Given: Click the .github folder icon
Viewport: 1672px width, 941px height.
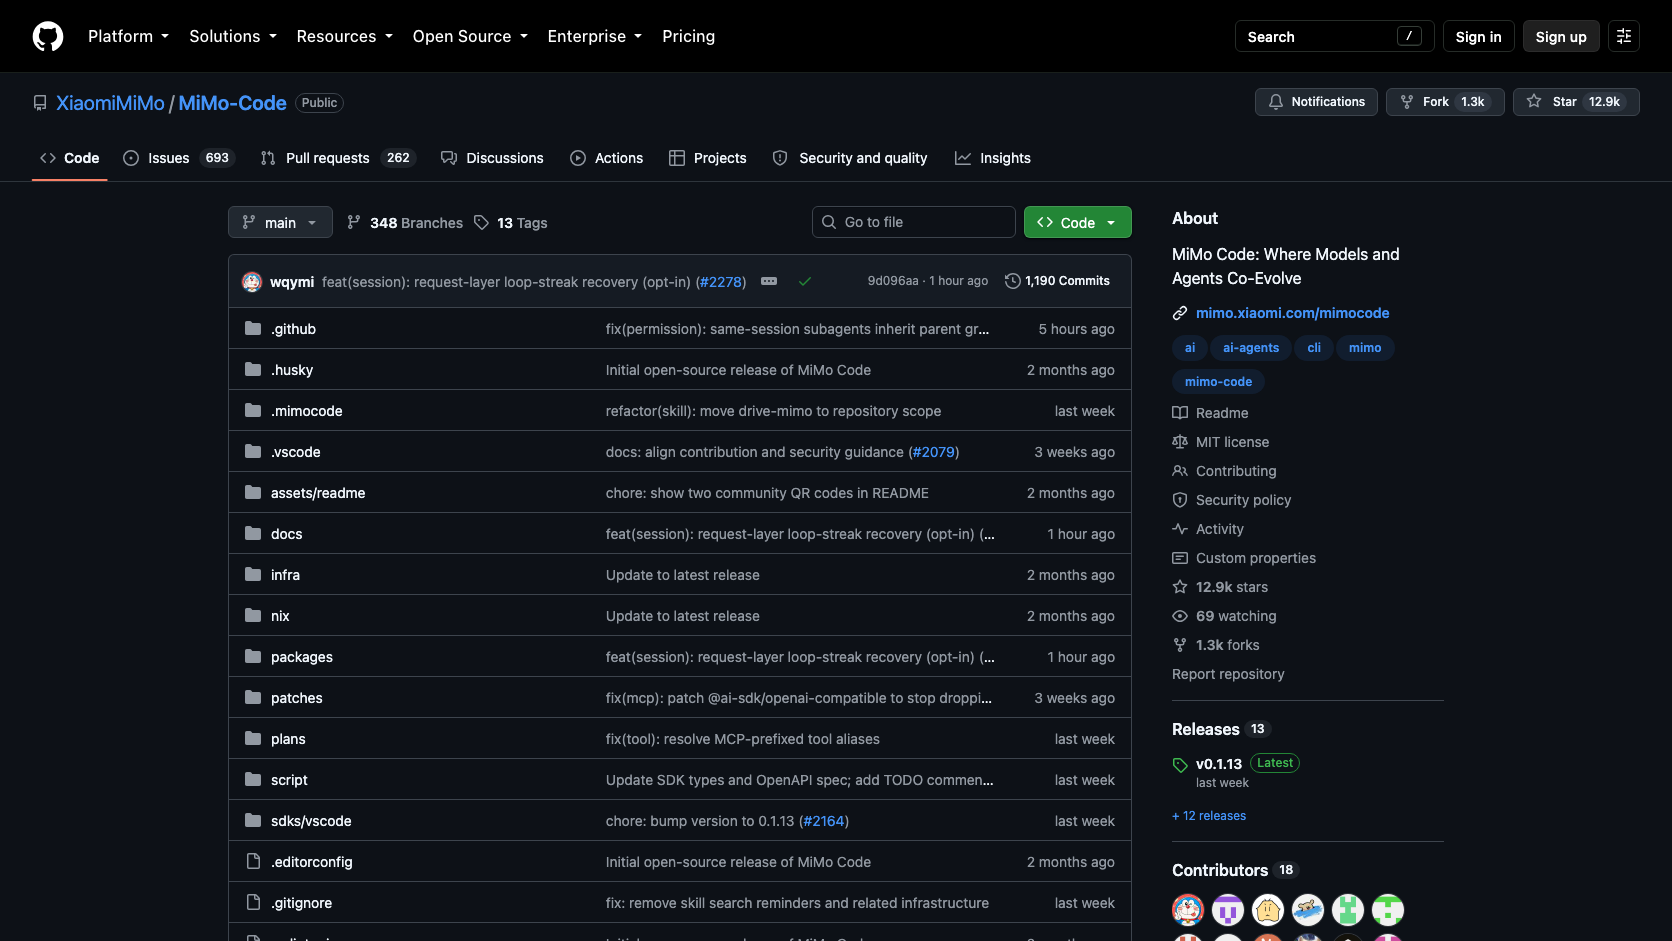Looking at the screenshot, I should (x=253, y=328).
